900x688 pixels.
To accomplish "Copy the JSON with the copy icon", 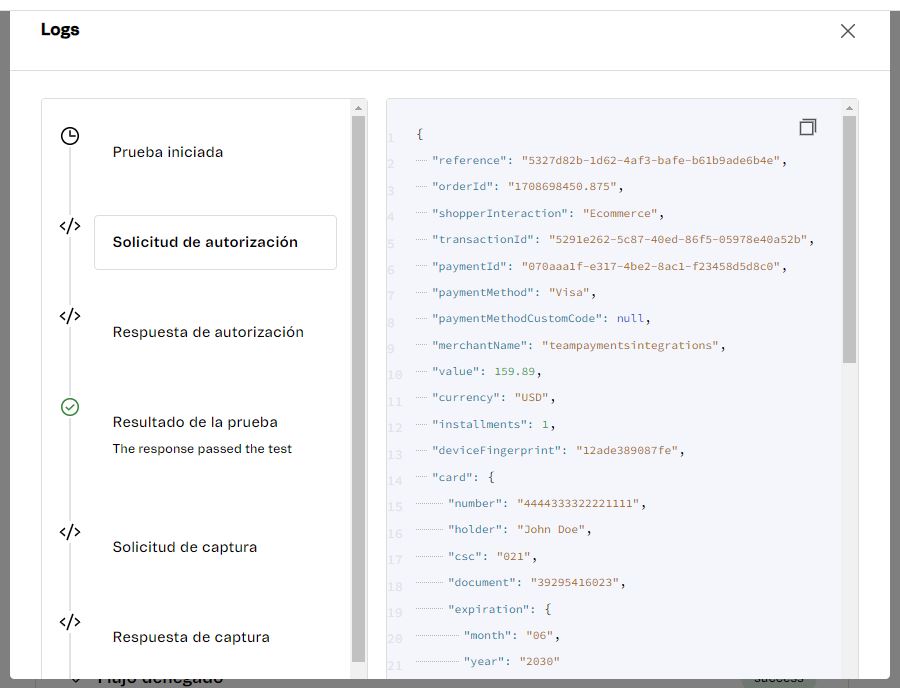I will coord(808,127).
